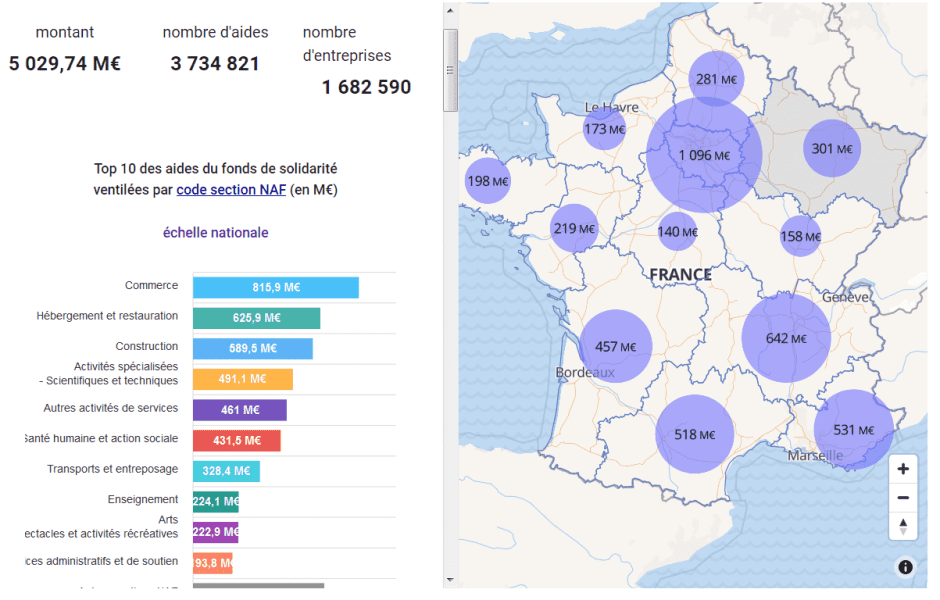Click the Construction bar 589,5 M€
This screenshot has height=600, width=940.
coord(253,349)
